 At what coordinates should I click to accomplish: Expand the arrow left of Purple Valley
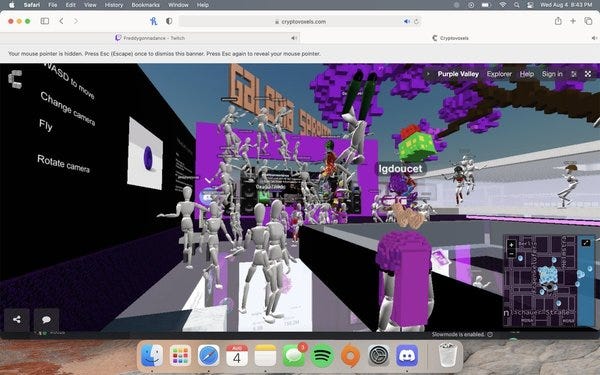pyautogui.click(x=428, y=74)
